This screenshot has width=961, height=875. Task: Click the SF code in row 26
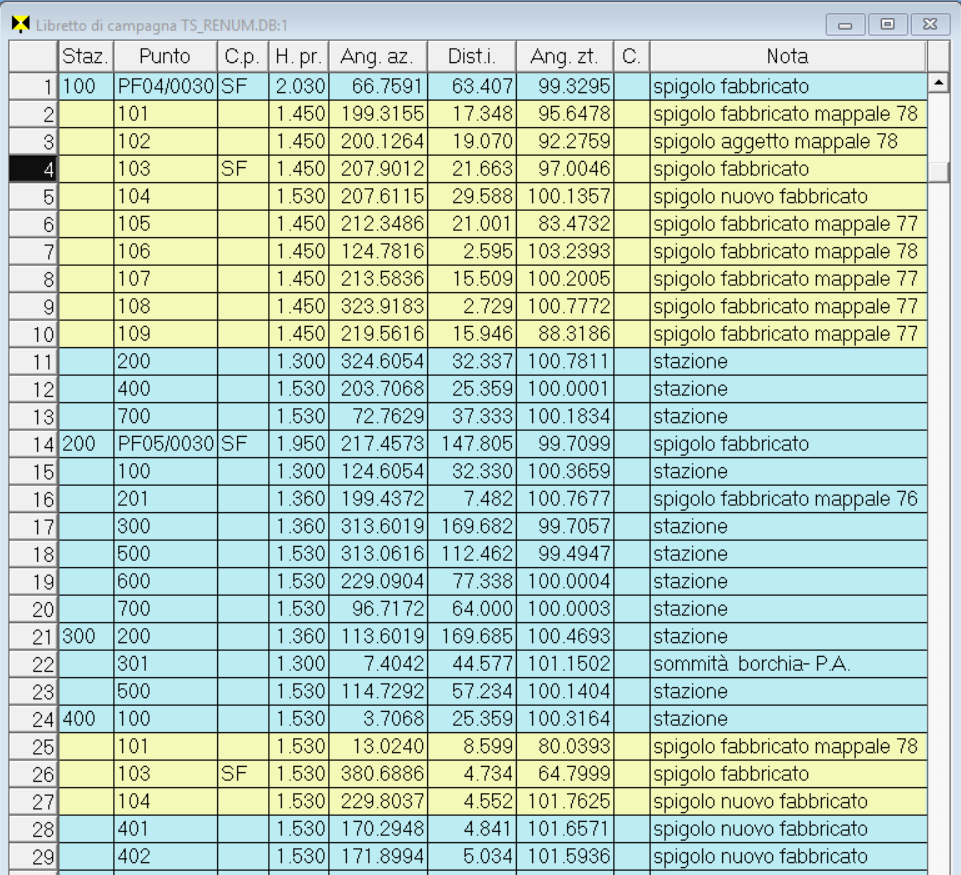(x=243, y=774)
